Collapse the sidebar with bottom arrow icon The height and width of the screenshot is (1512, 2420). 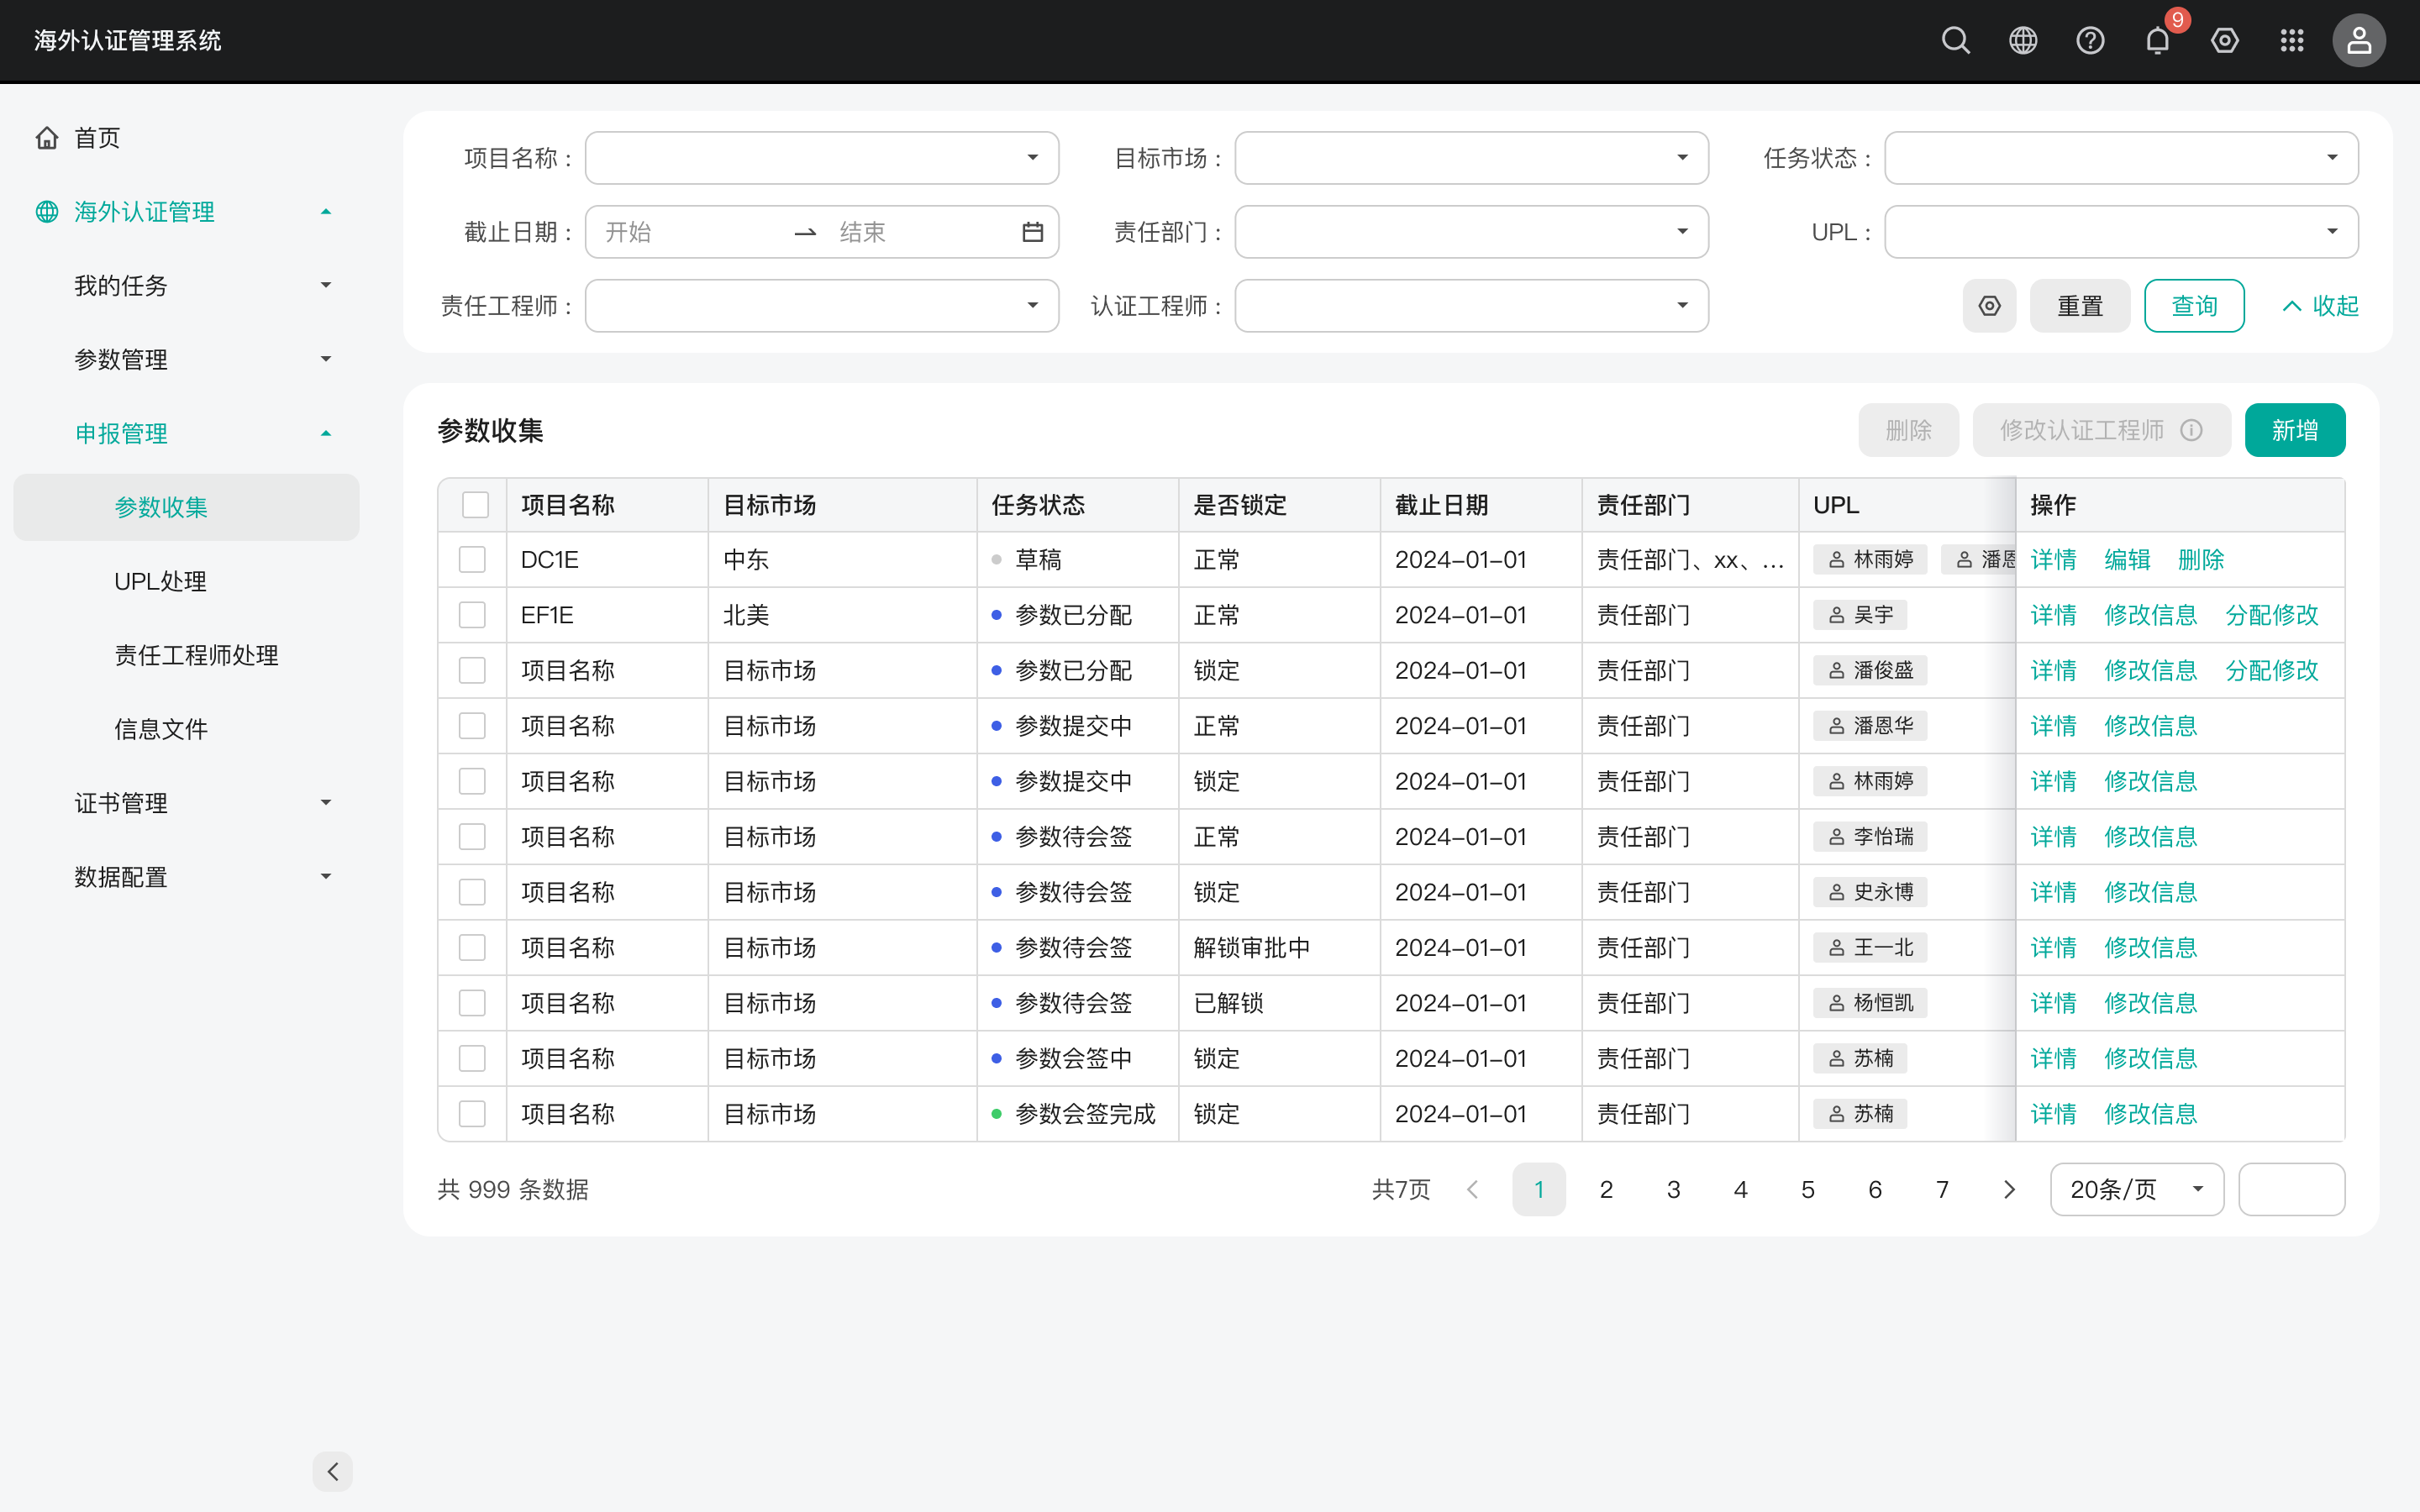click(x=333, y=1471)
